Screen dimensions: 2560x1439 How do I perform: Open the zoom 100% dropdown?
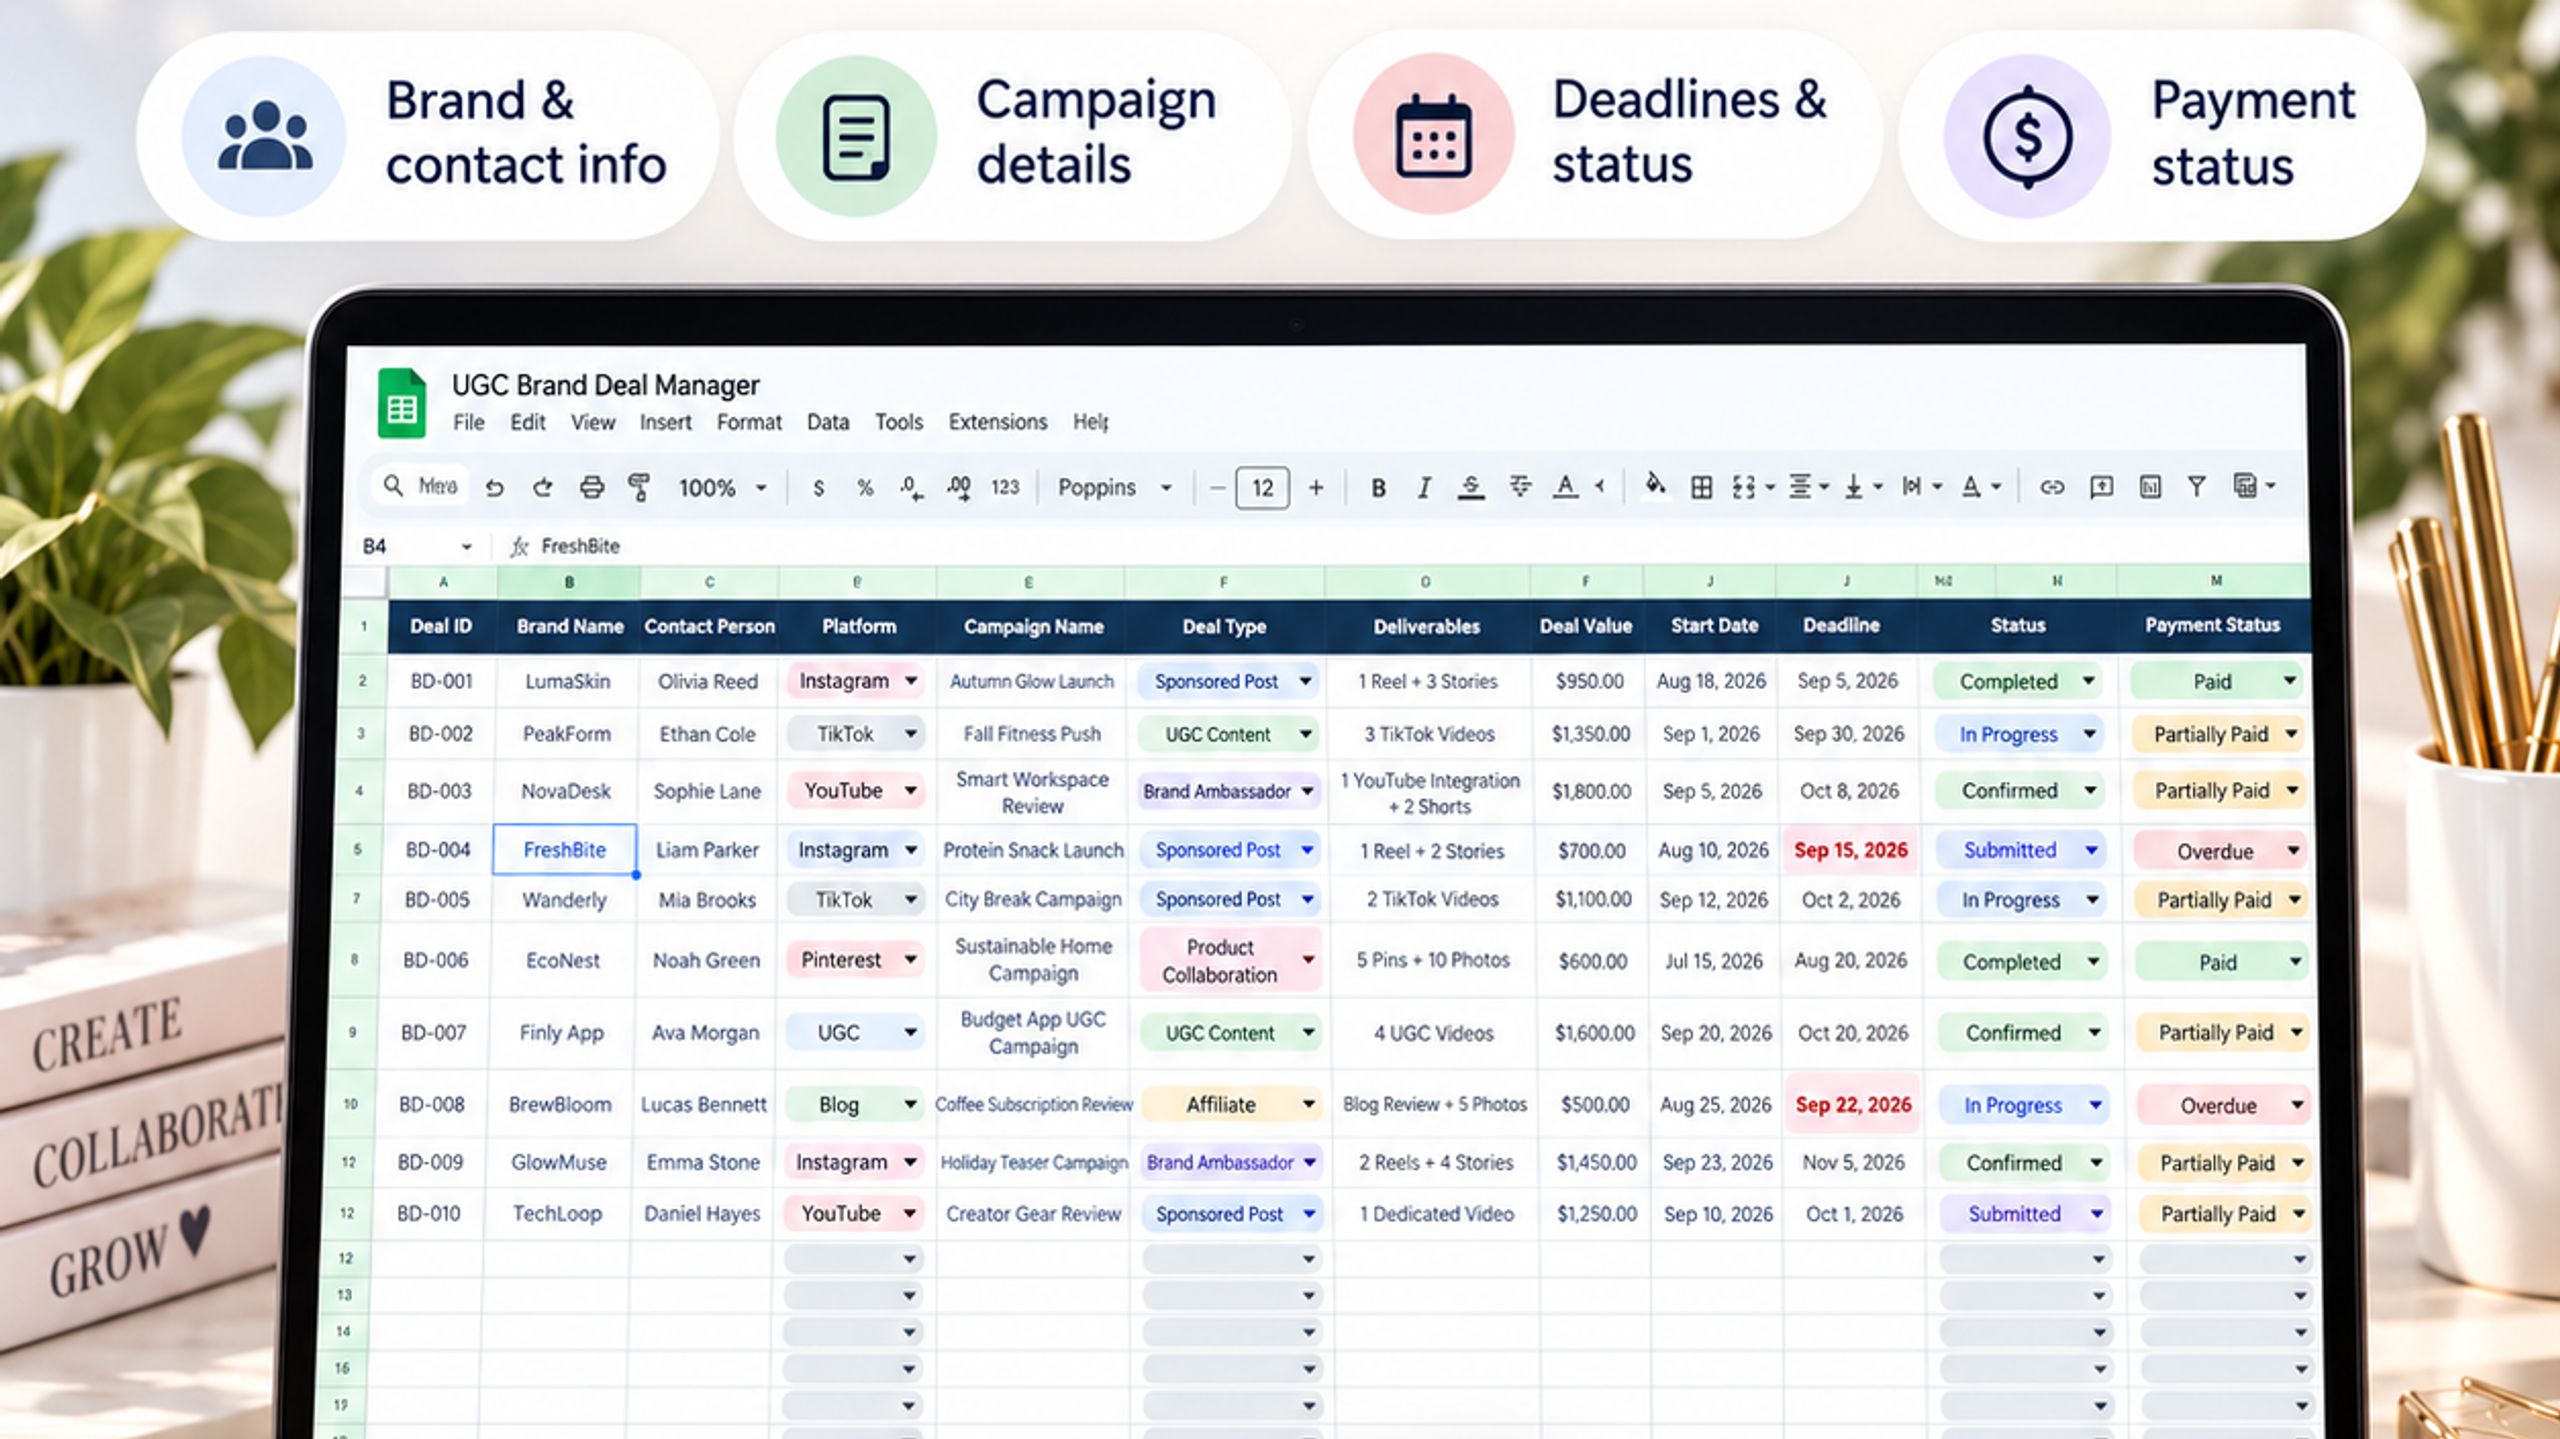tap(723, 488)
